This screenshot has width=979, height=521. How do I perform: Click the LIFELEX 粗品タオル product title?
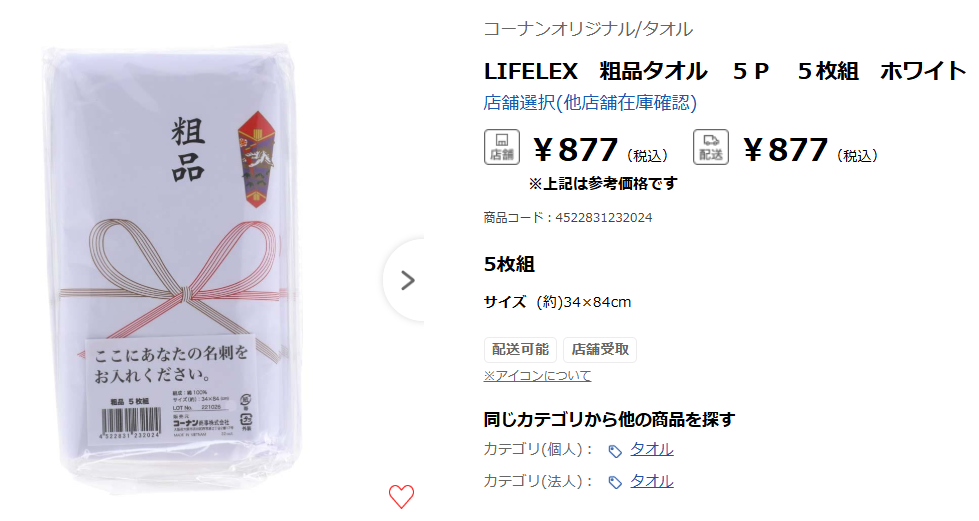pos(725,71)
